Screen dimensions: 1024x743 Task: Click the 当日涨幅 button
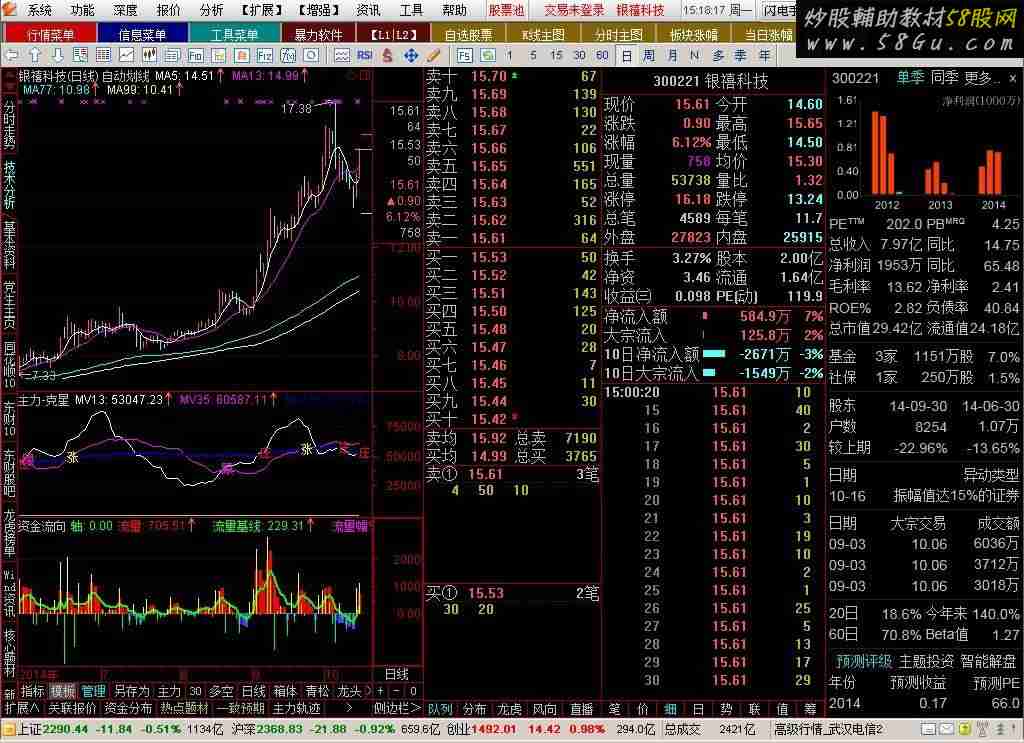769,34
